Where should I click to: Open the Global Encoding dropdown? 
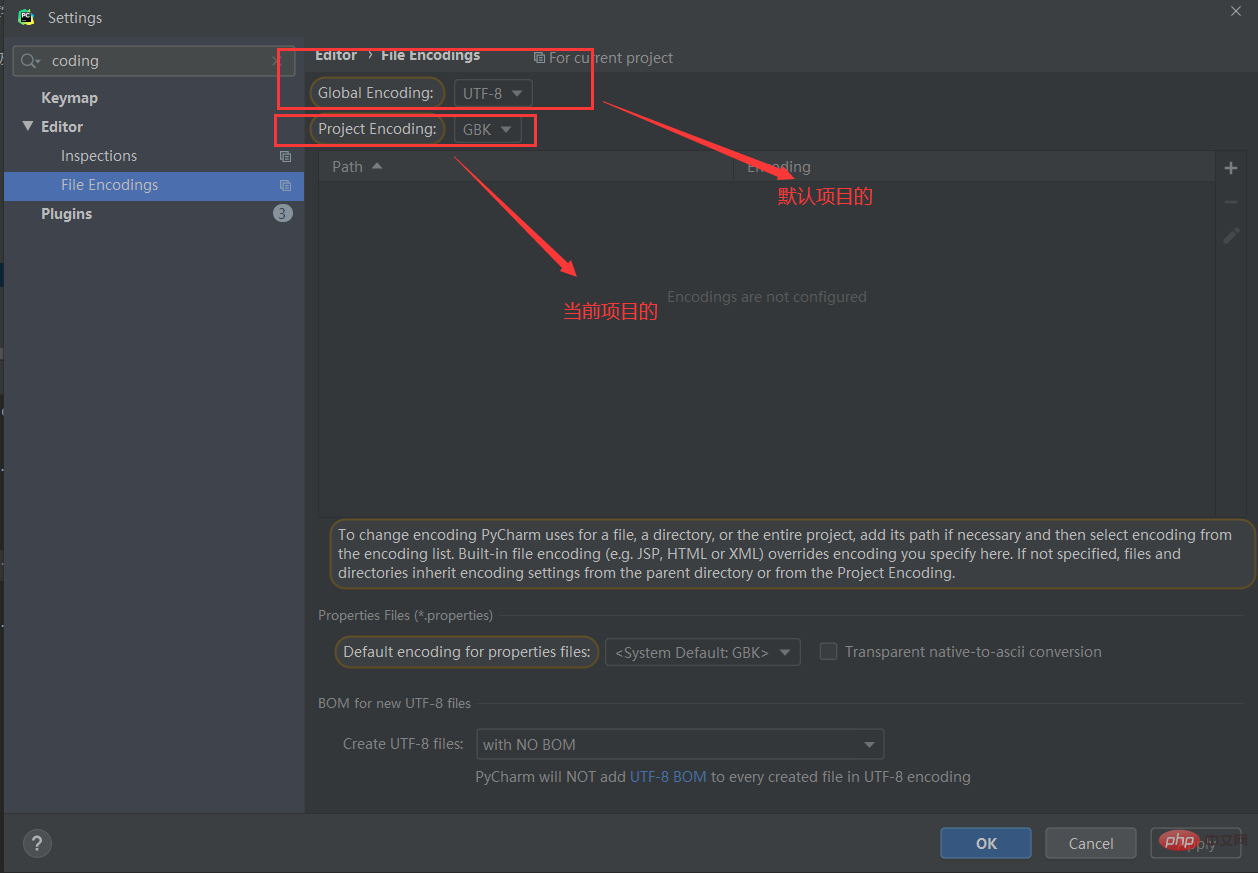click(x=493, y=93)
